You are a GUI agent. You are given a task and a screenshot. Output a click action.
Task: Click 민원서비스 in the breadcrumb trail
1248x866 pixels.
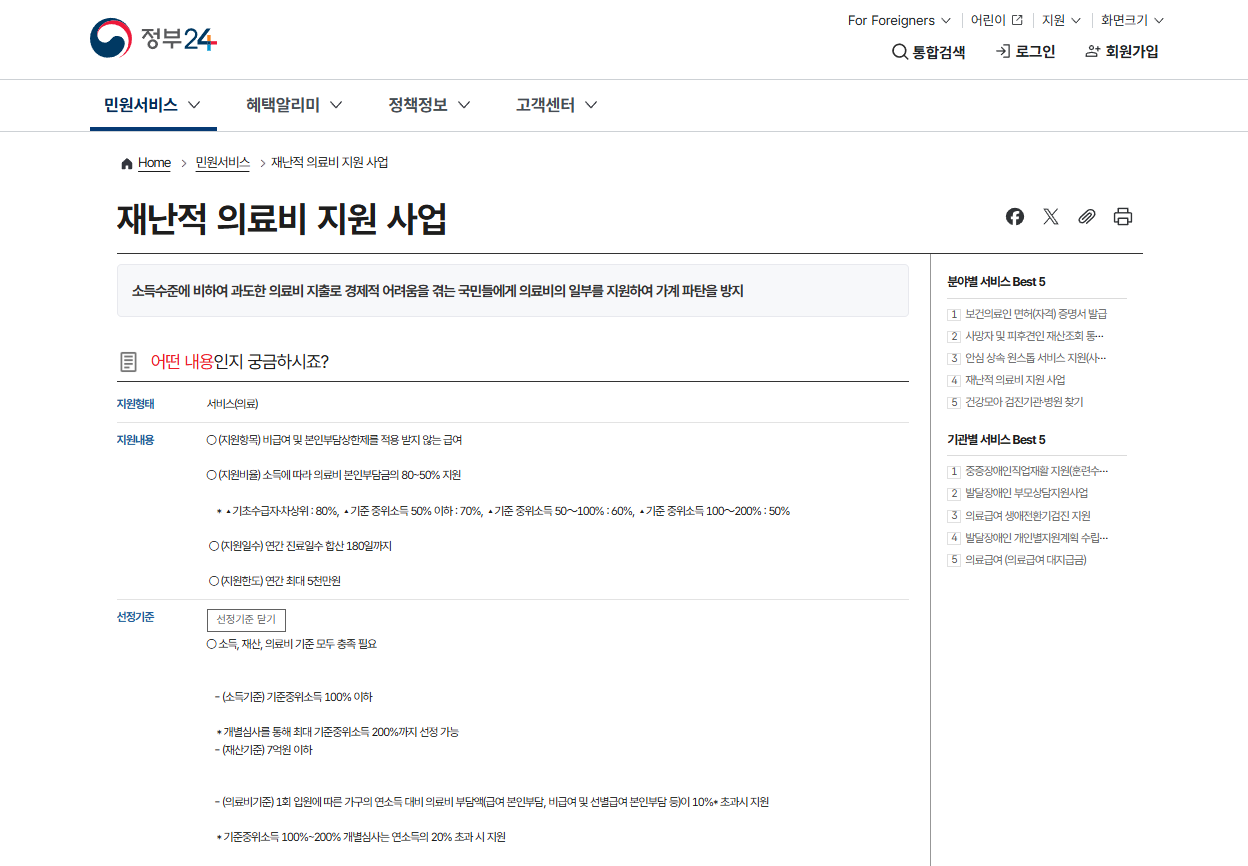pyautogui.click(x=221, y=162)
